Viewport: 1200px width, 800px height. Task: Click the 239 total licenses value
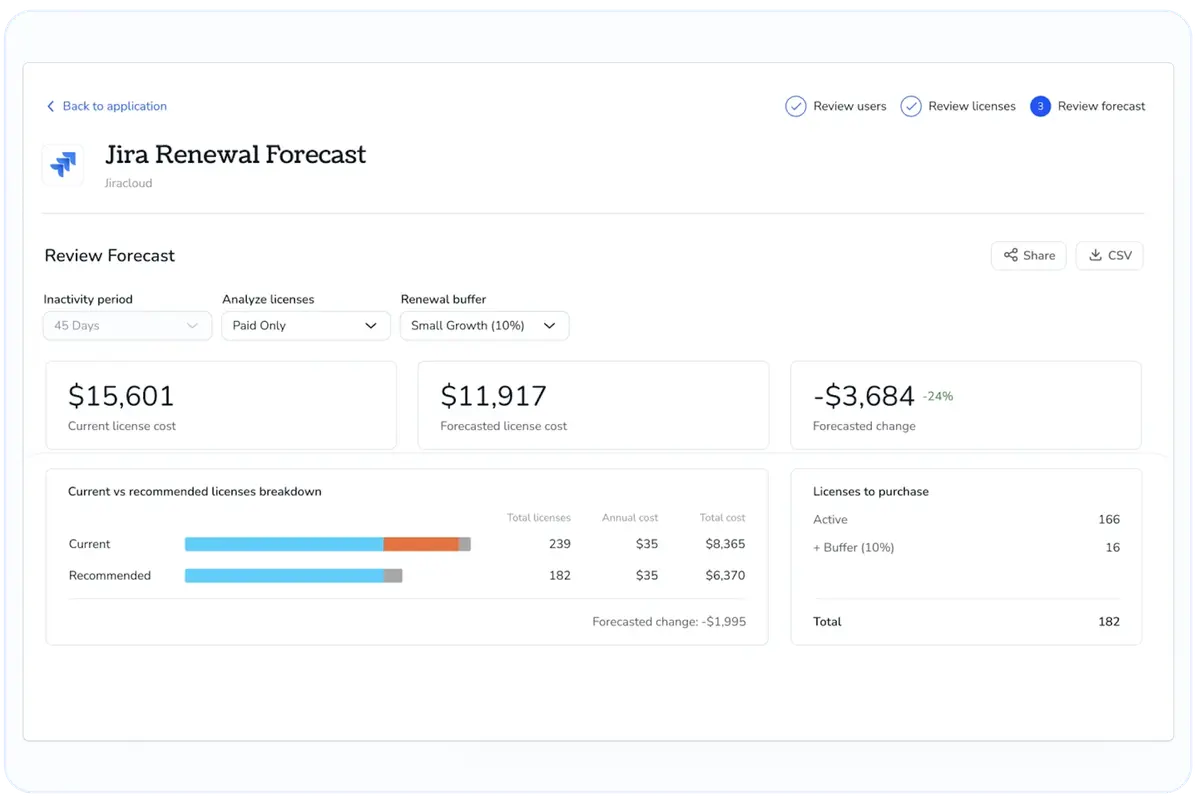pyautogui.click(x=560, y=544)
